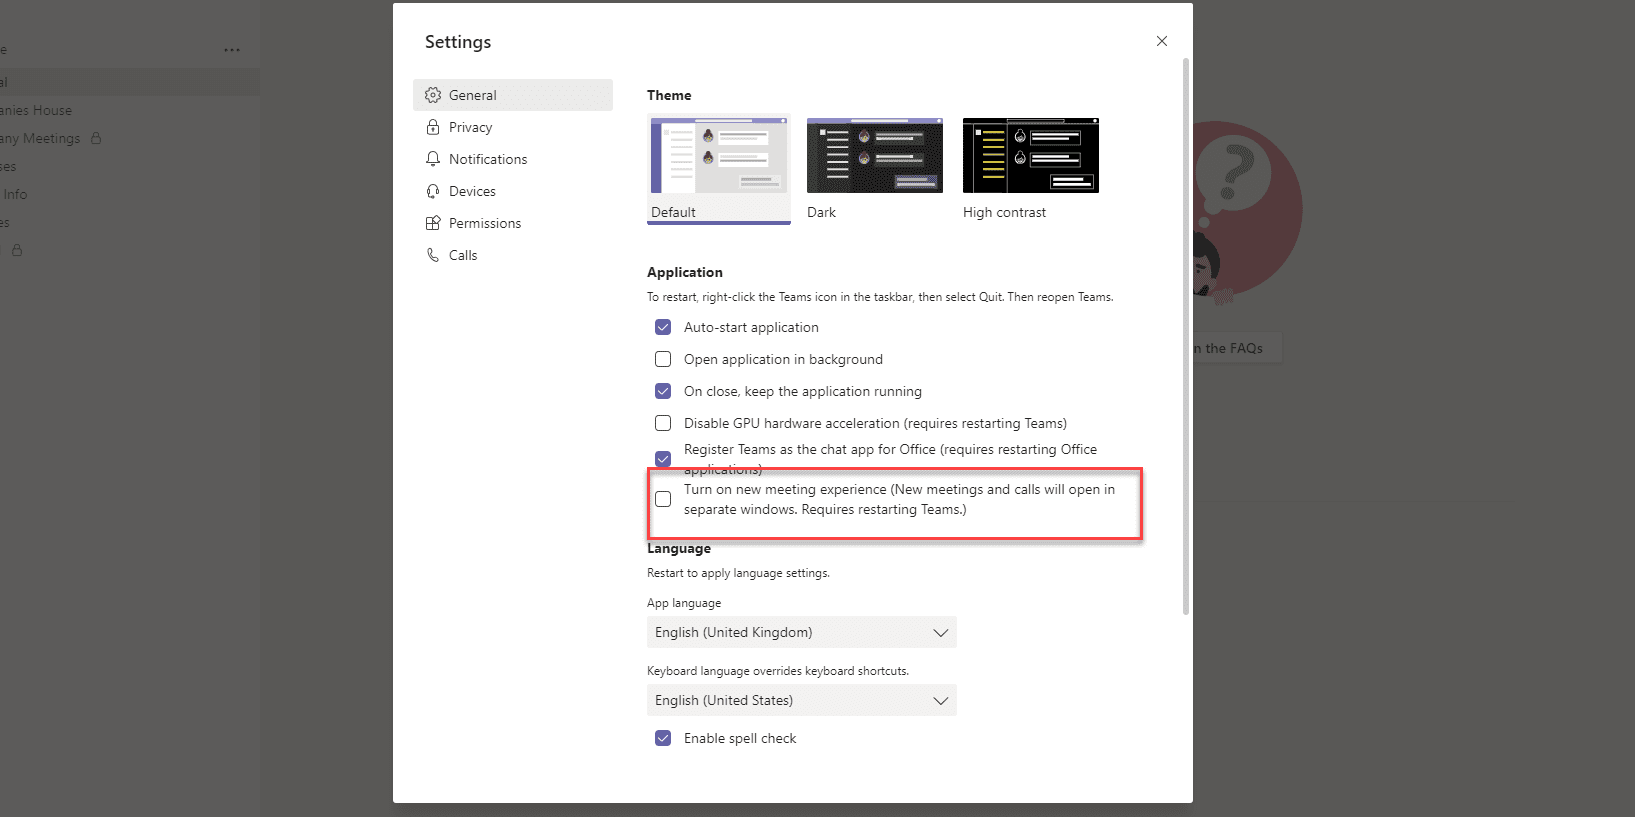Uncheck Register Teams as chat app
The image size is (1635, 817).
pos(663,459)
